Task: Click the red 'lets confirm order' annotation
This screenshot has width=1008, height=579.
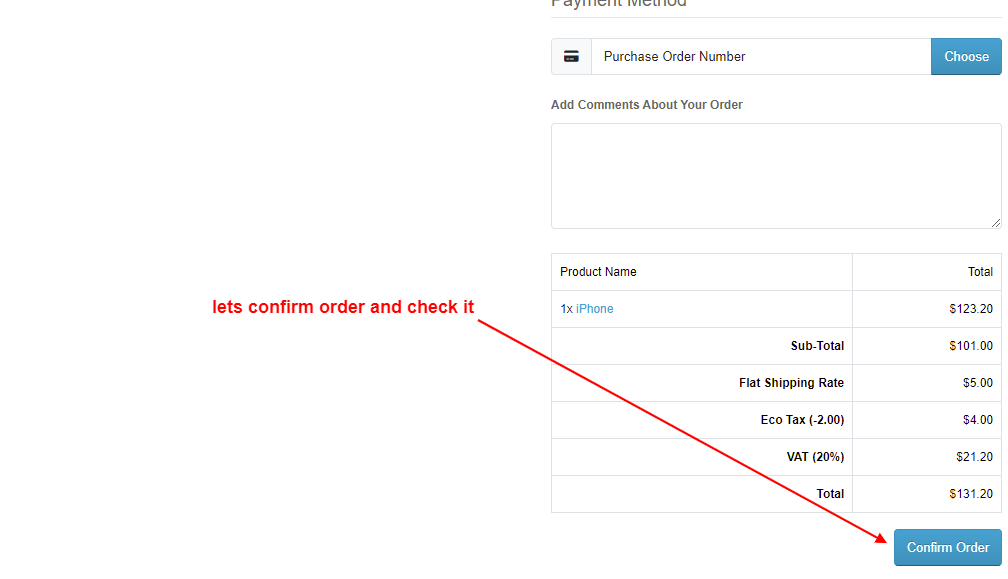Action: (343, 307)
